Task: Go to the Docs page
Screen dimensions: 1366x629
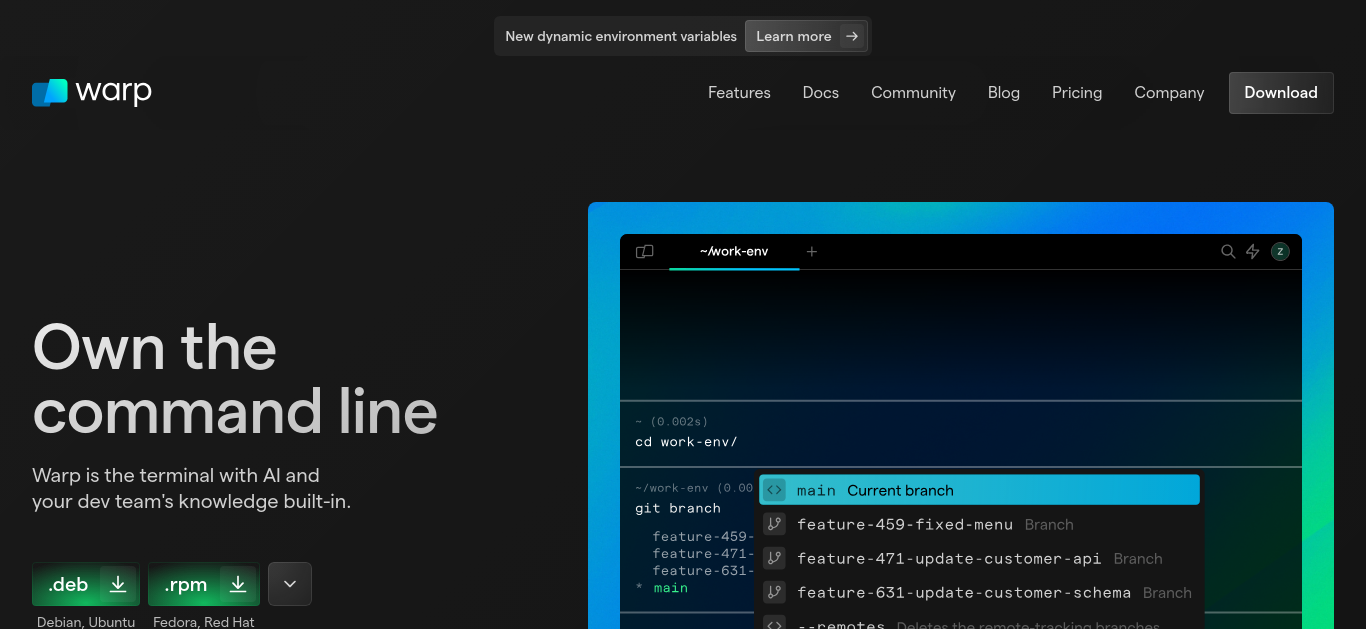Action: [x=821, y=93]
